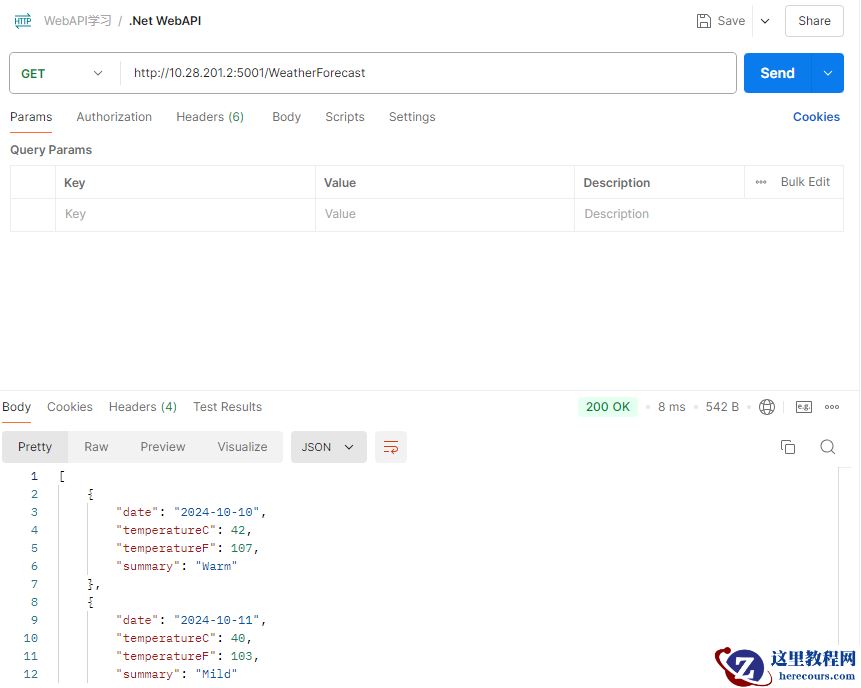
Task: Click the temperatureF value 107
Action: 241,548
